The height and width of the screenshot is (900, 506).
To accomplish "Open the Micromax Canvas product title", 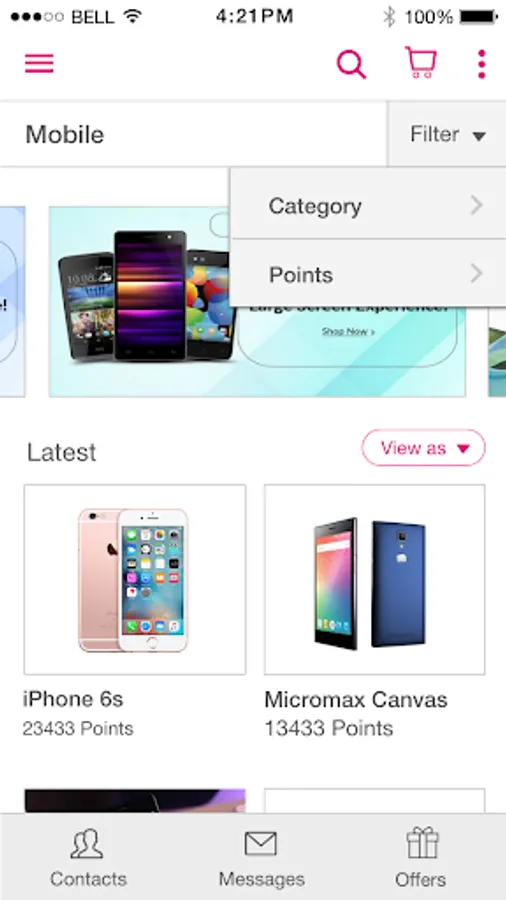I will click(x=356, y=699).
